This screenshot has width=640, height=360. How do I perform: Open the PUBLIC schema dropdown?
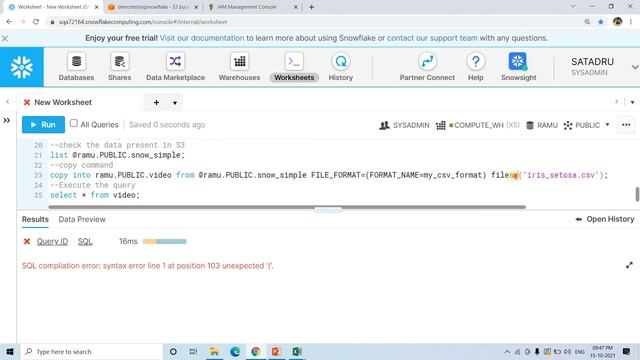tap(587, 125)
